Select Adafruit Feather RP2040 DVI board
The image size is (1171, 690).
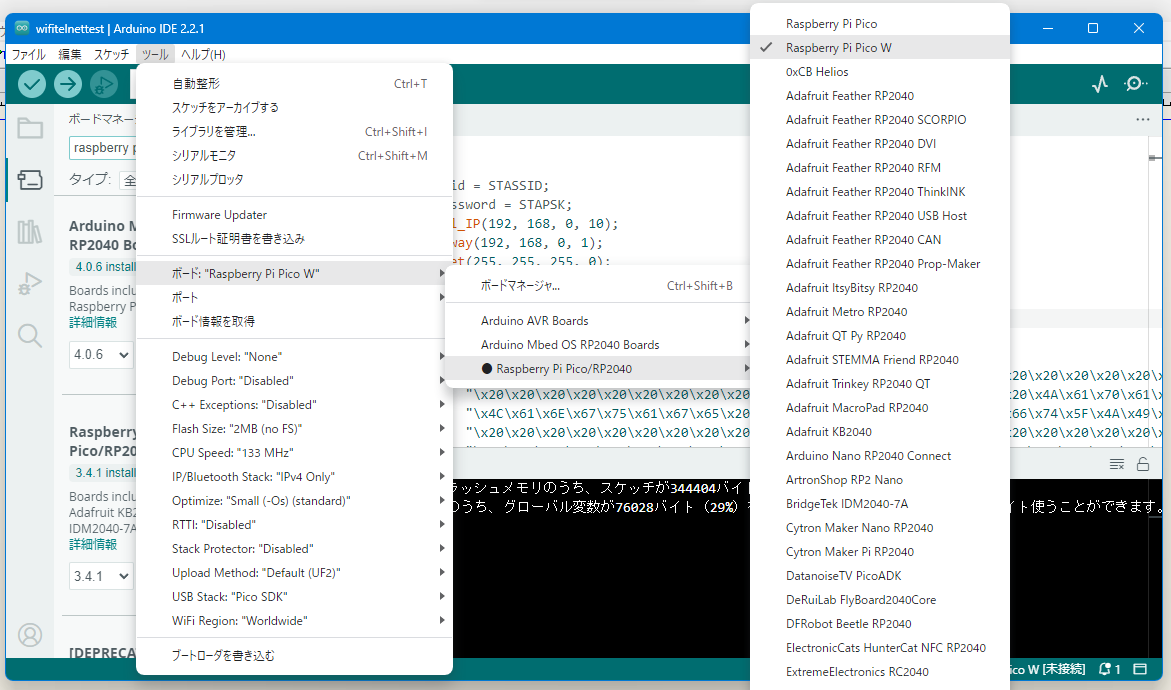coord(880,143)
